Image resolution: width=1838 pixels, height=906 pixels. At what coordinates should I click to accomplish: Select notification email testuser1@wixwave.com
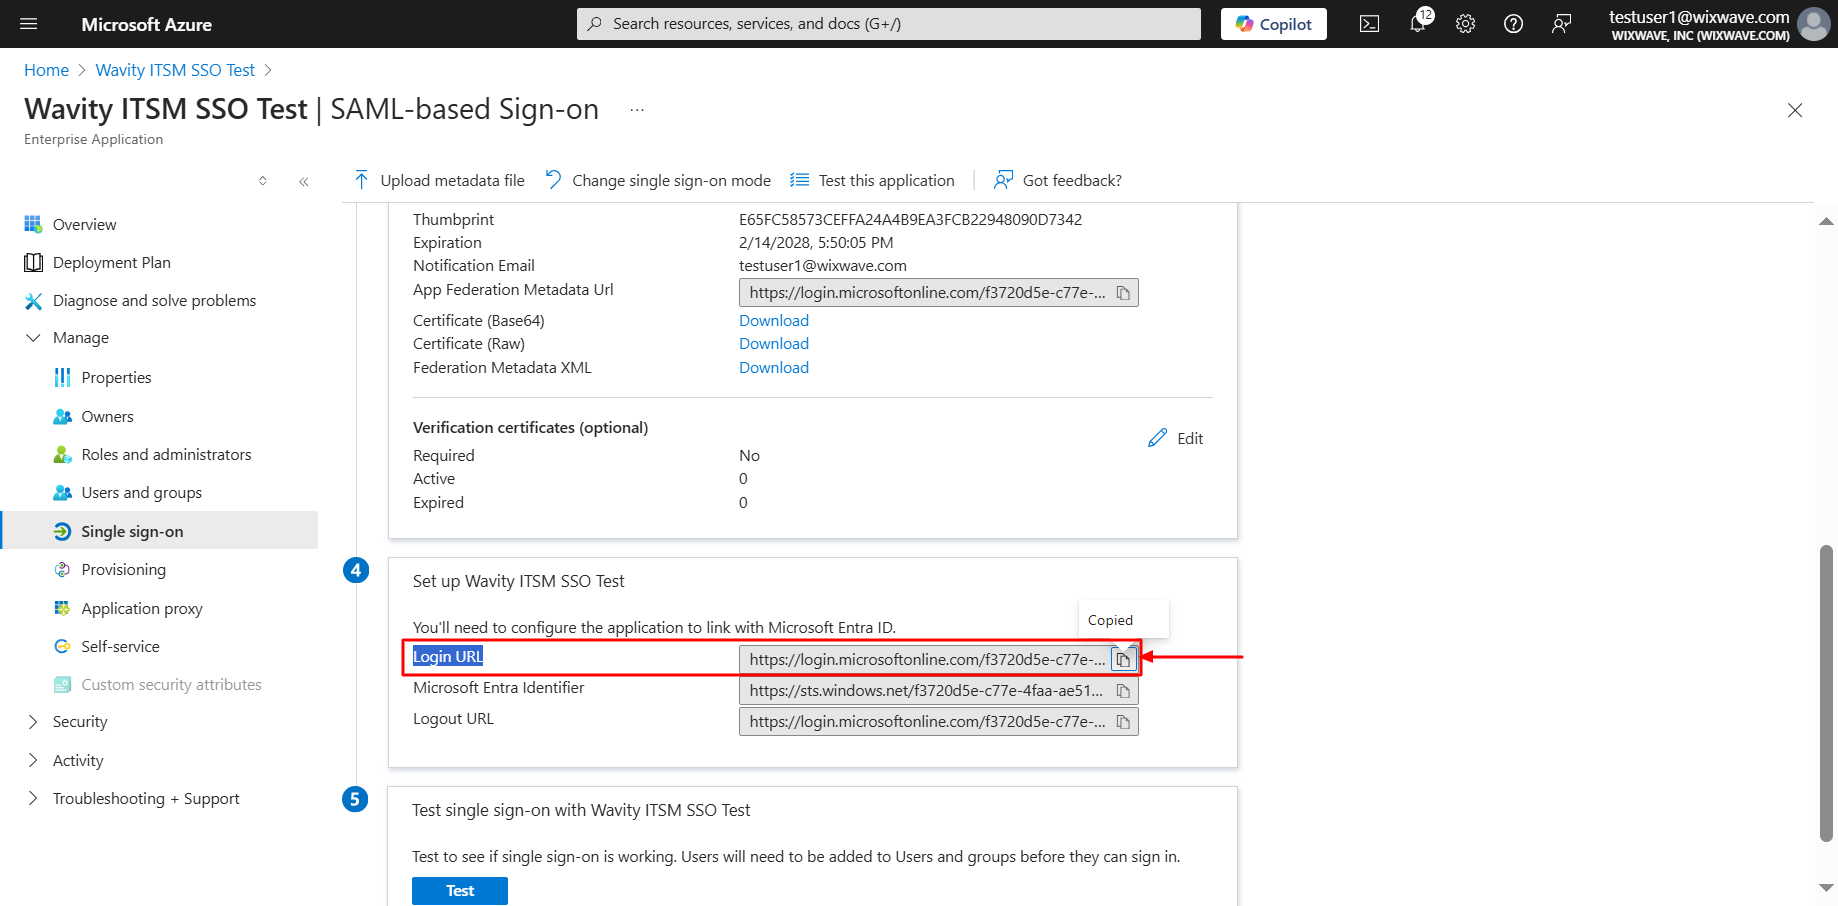[823, 265]
